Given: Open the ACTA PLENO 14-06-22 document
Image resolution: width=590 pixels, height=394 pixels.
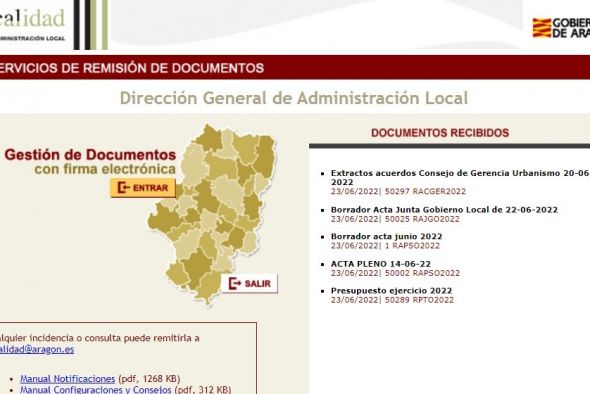Looking at the screenshot, I should [380, 264].
